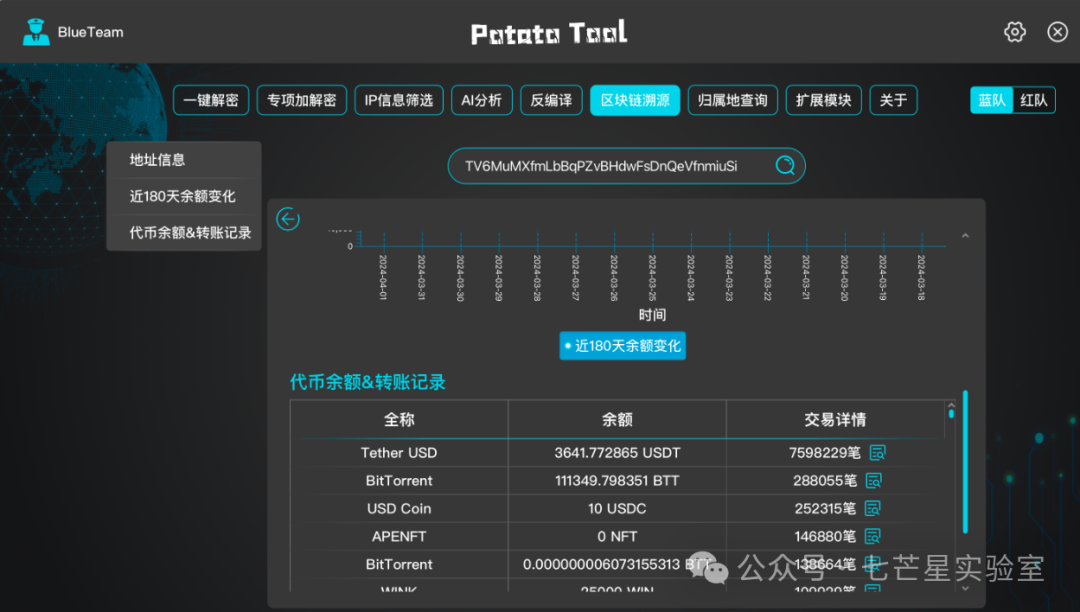Open the 专项加解密 tab
The width and height of the screenshot is (1080, 612).
pyautogui.click(x=302, y=101)
